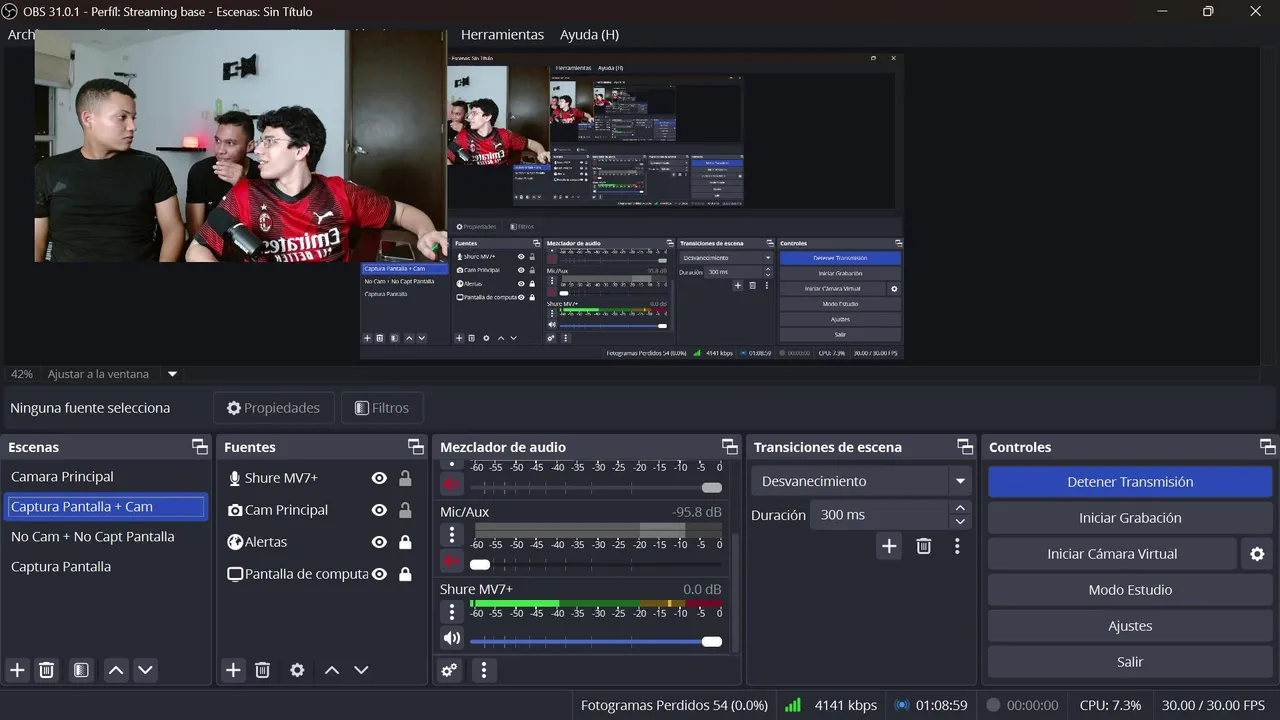Remove selected source with trash icon
This screenshot has height=720, width=1280.
pos(262,670)
